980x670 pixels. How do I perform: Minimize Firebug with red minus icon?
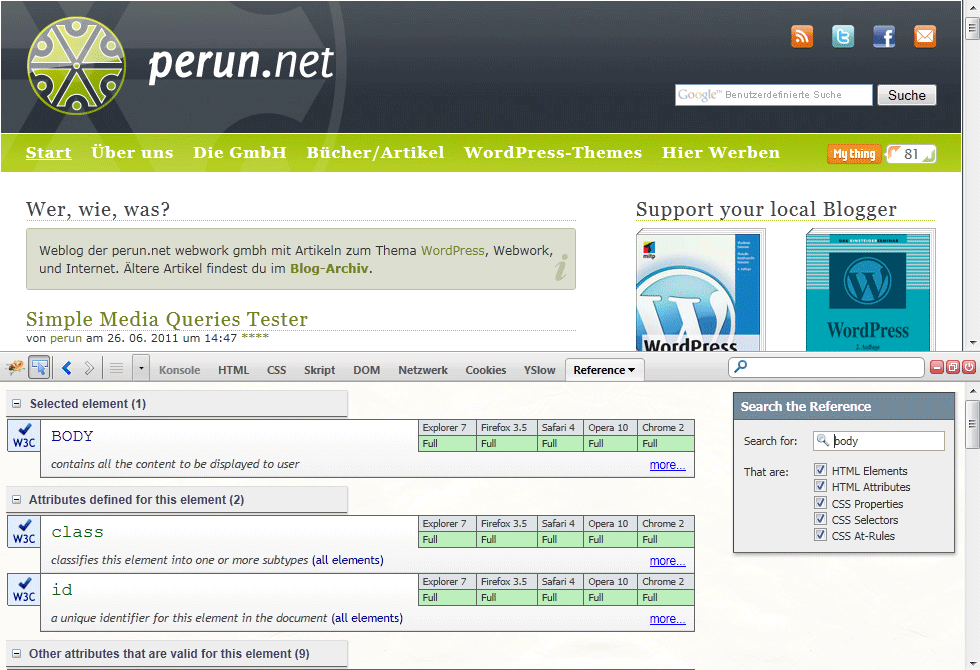tap(936, 368)
